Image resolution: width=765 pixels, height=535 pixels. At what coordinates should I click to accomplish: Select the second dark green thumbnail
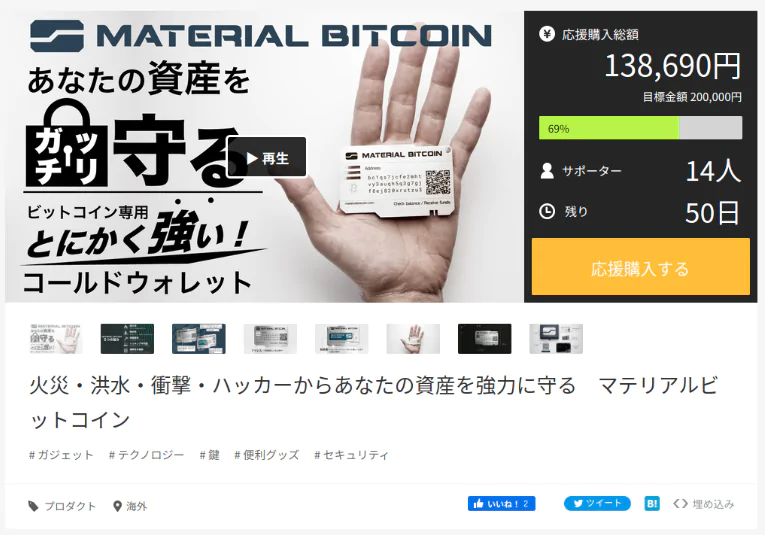pos(127,338)
